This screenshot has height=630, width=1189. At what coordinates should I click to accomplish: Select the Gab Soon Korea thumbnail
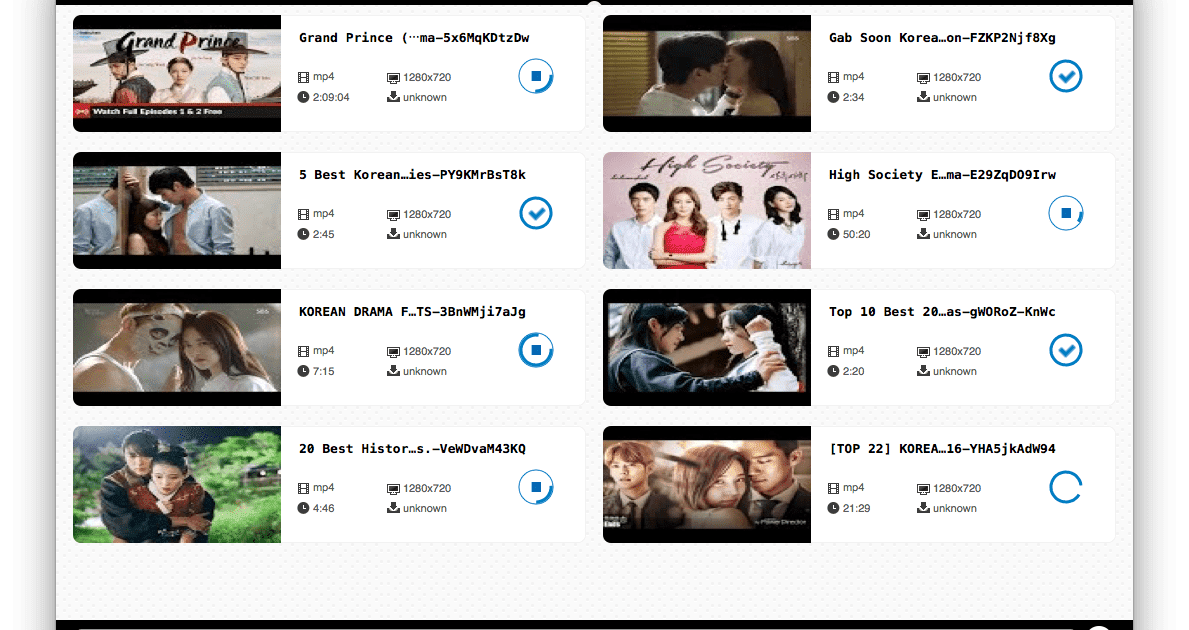click(707, 74)
